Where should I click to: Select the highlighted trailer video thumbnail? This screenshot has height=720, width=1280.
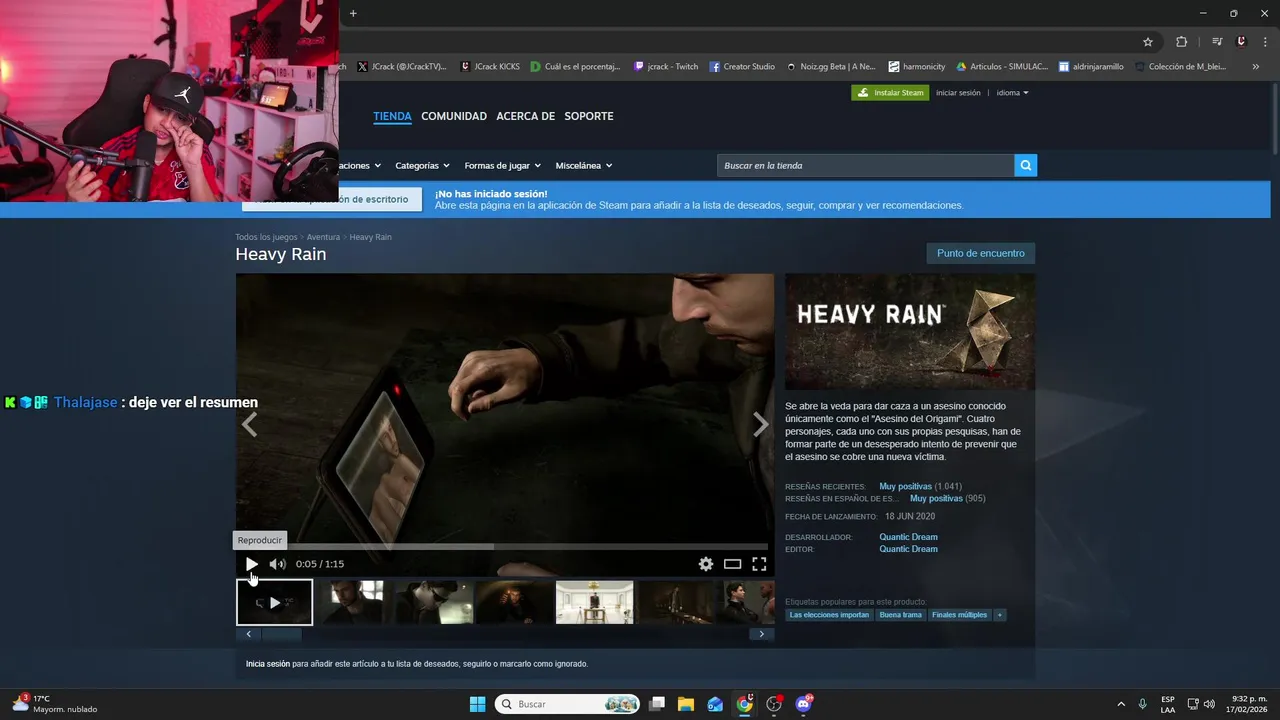(x=274, y=602)
